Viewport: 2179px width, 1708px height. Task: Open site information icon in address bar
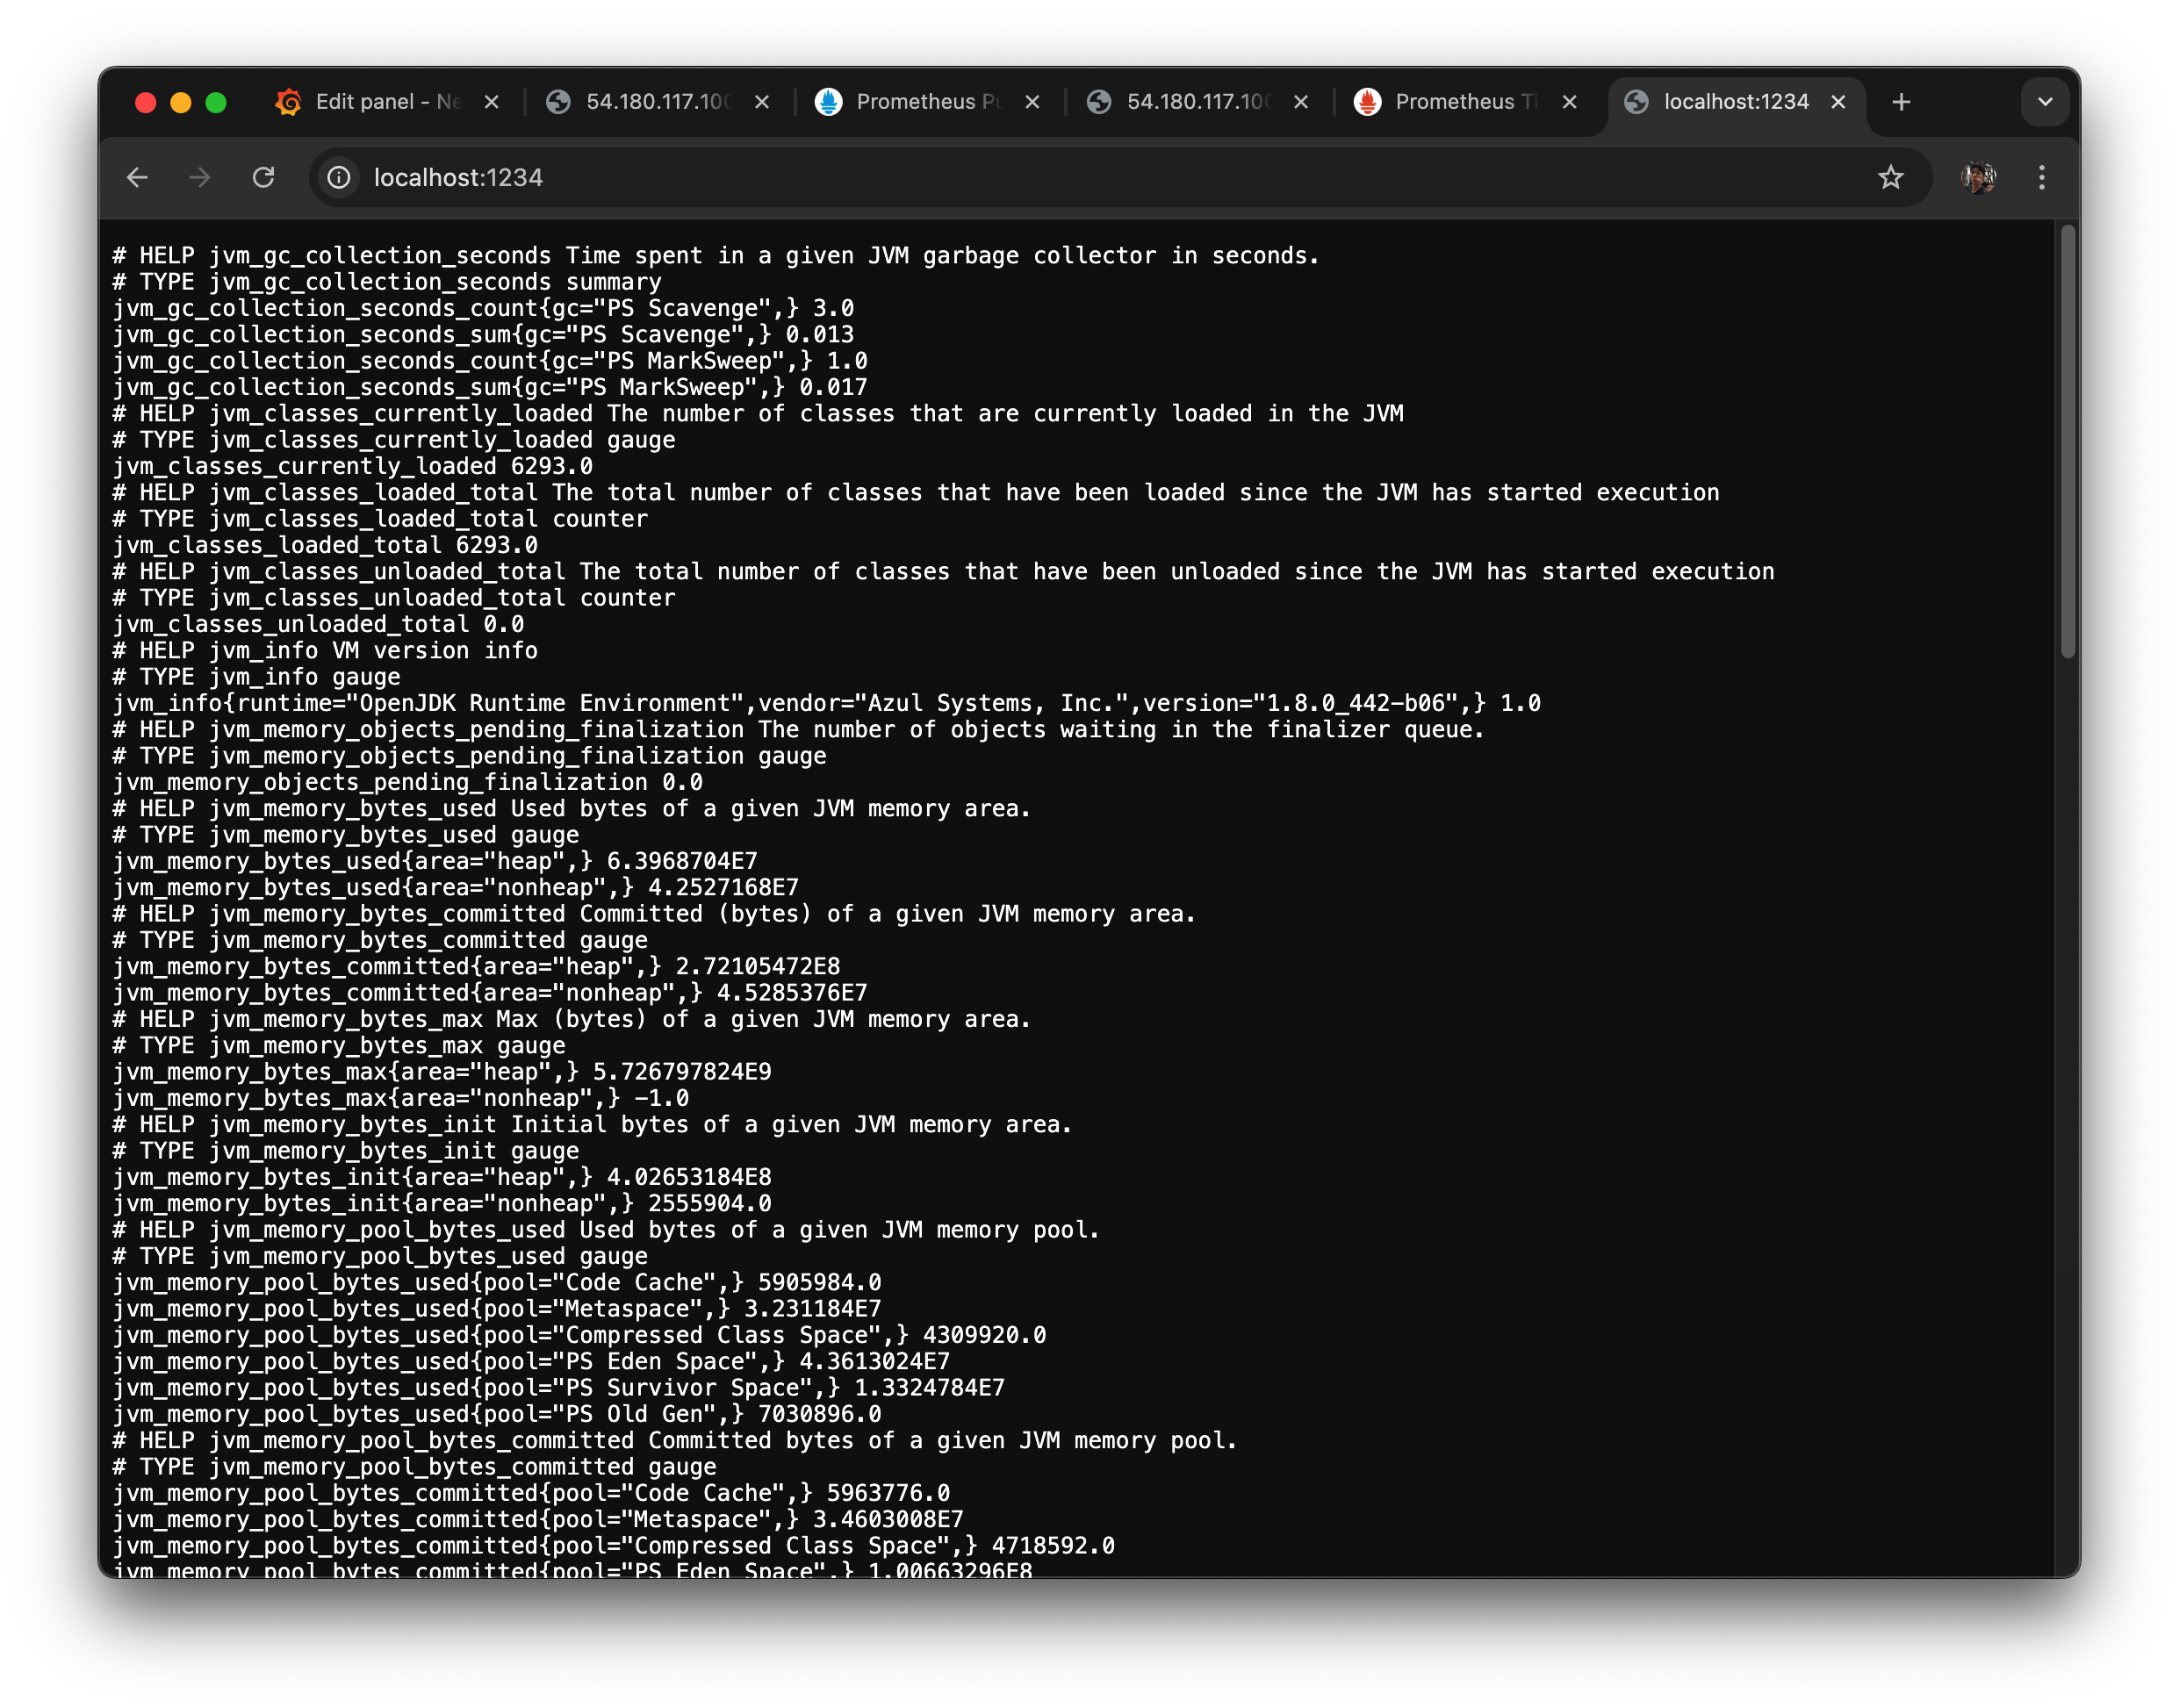coord(339,177)
